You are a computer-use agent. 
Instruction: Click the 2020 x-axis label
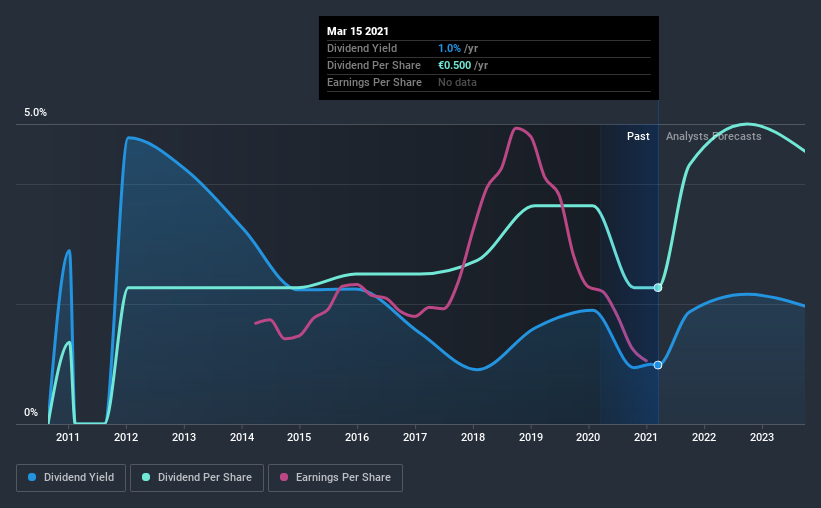point(588,437)
